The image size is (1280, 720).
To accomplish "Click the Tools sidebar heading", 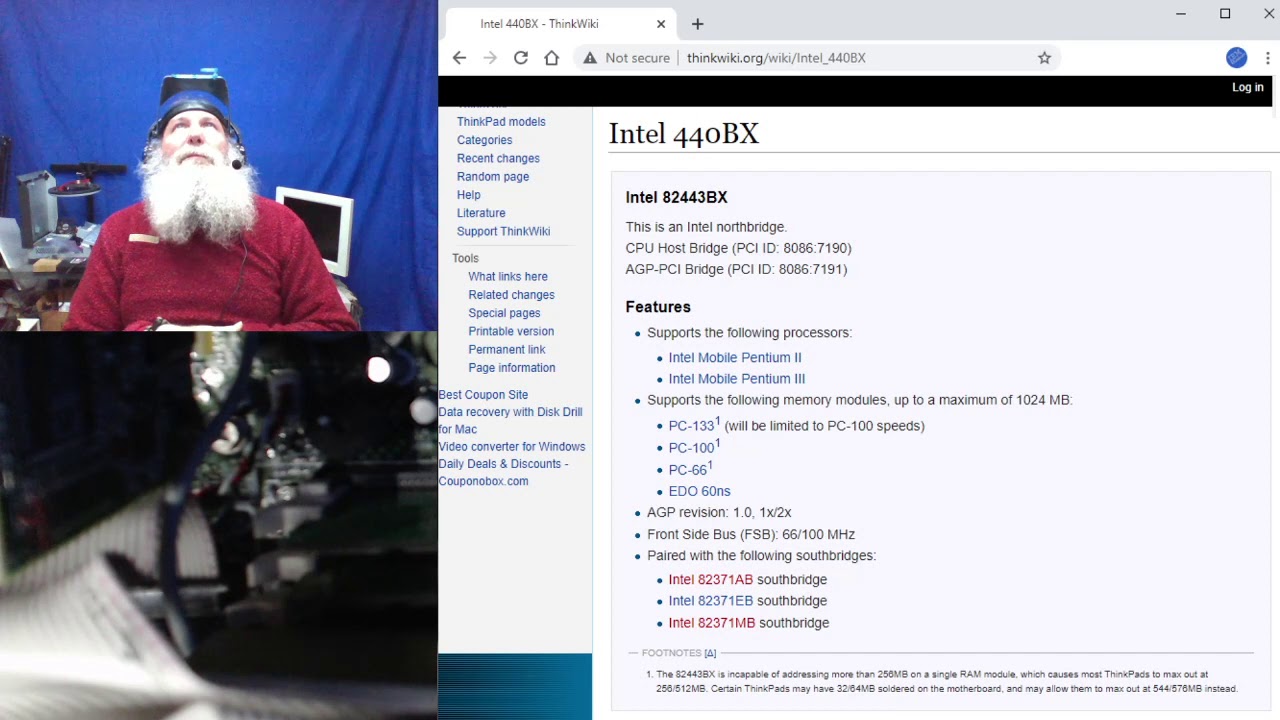I will (465, 258).
